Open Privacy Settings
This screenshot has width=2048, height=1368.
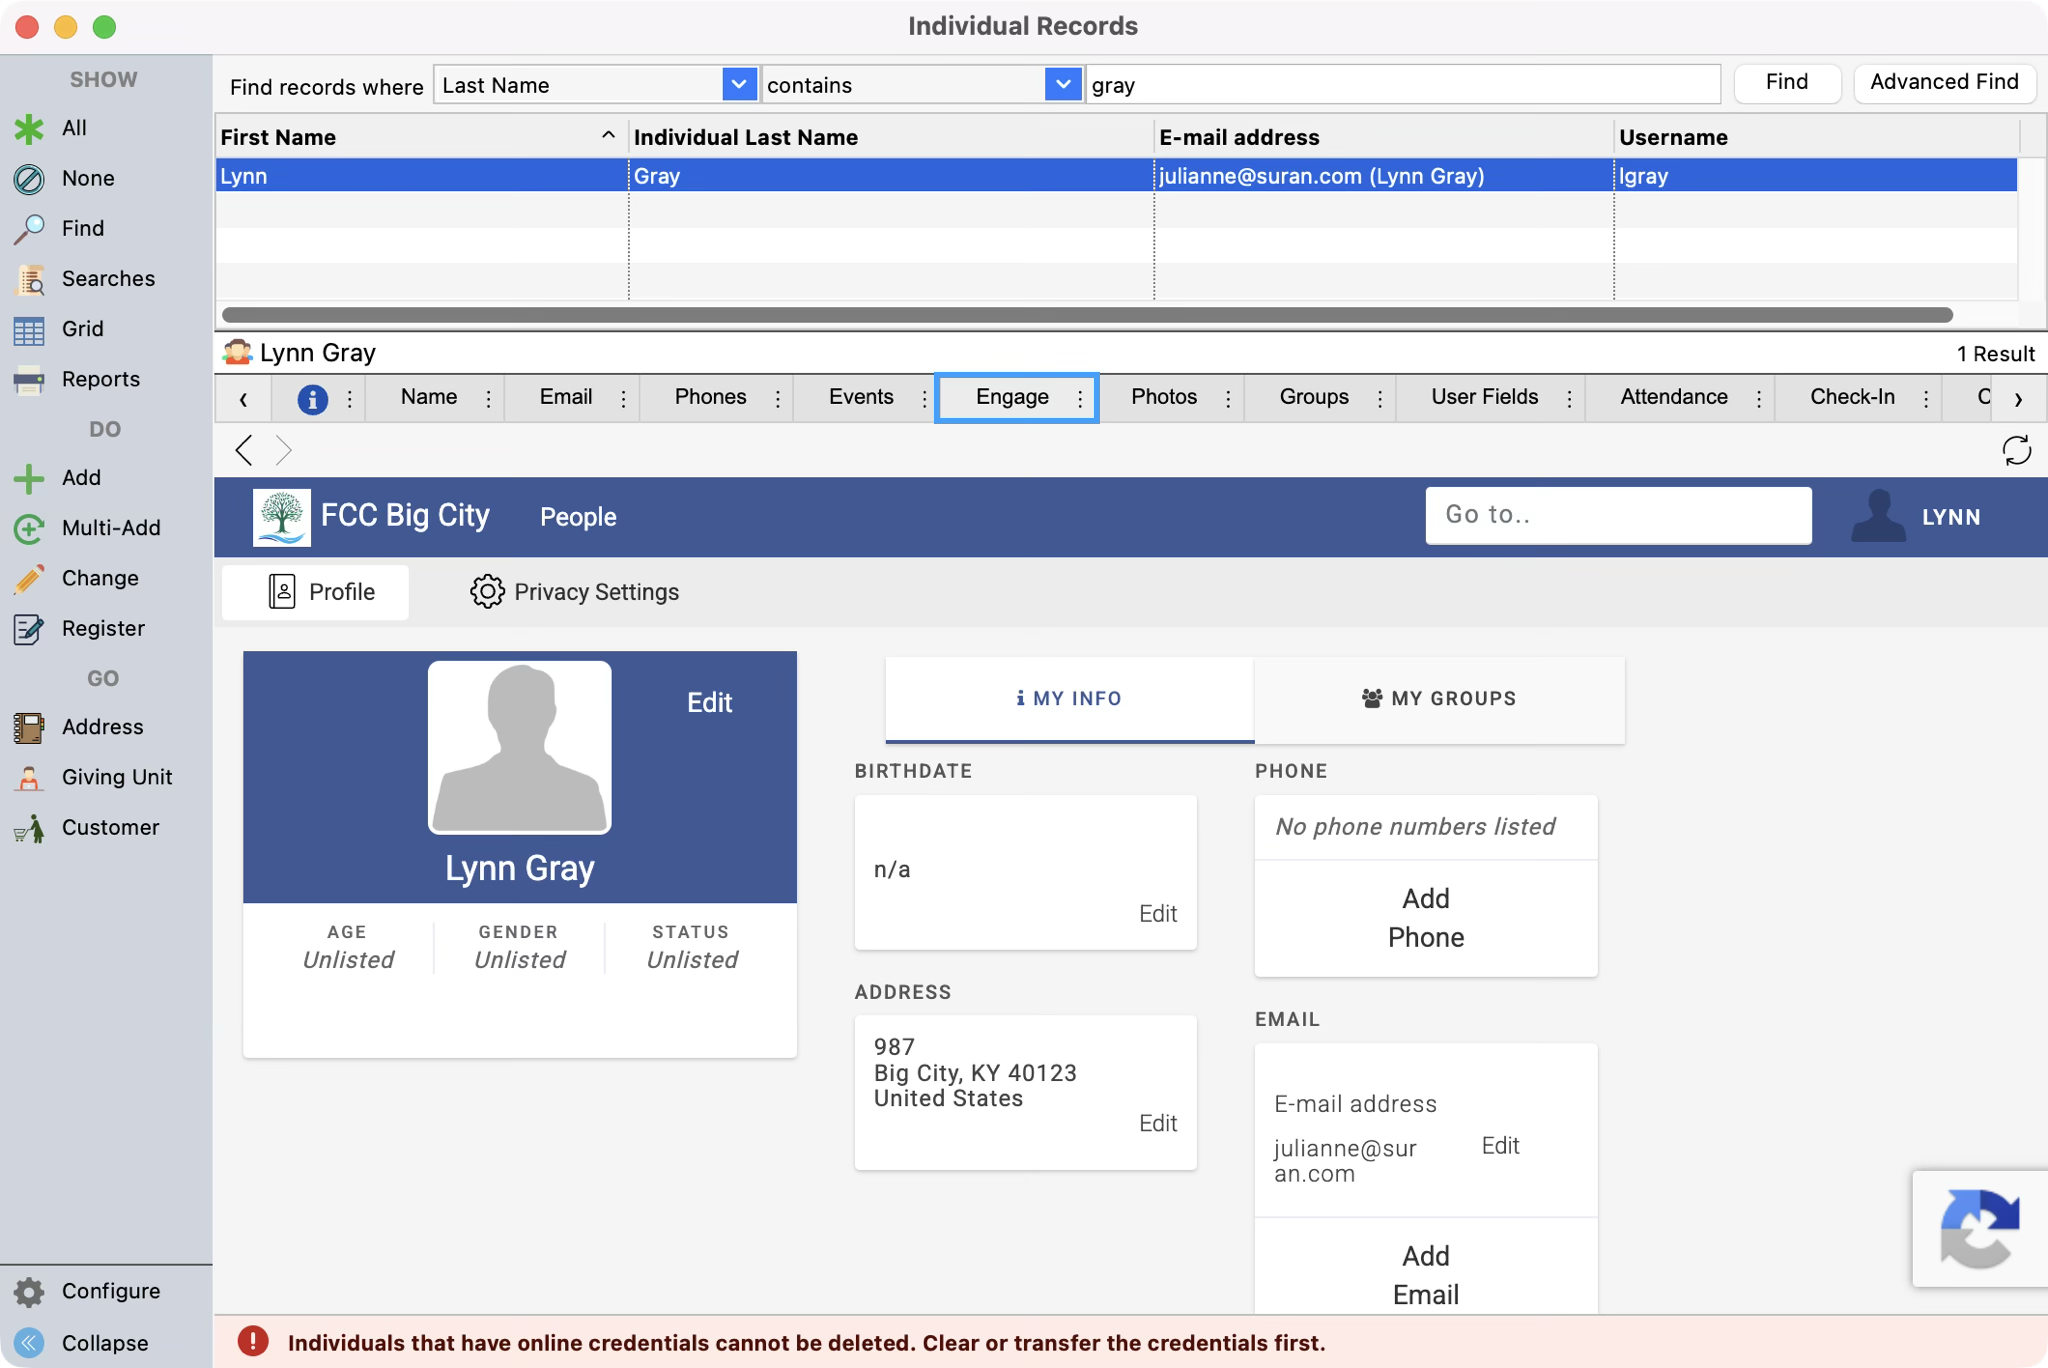tap(575, 592)
